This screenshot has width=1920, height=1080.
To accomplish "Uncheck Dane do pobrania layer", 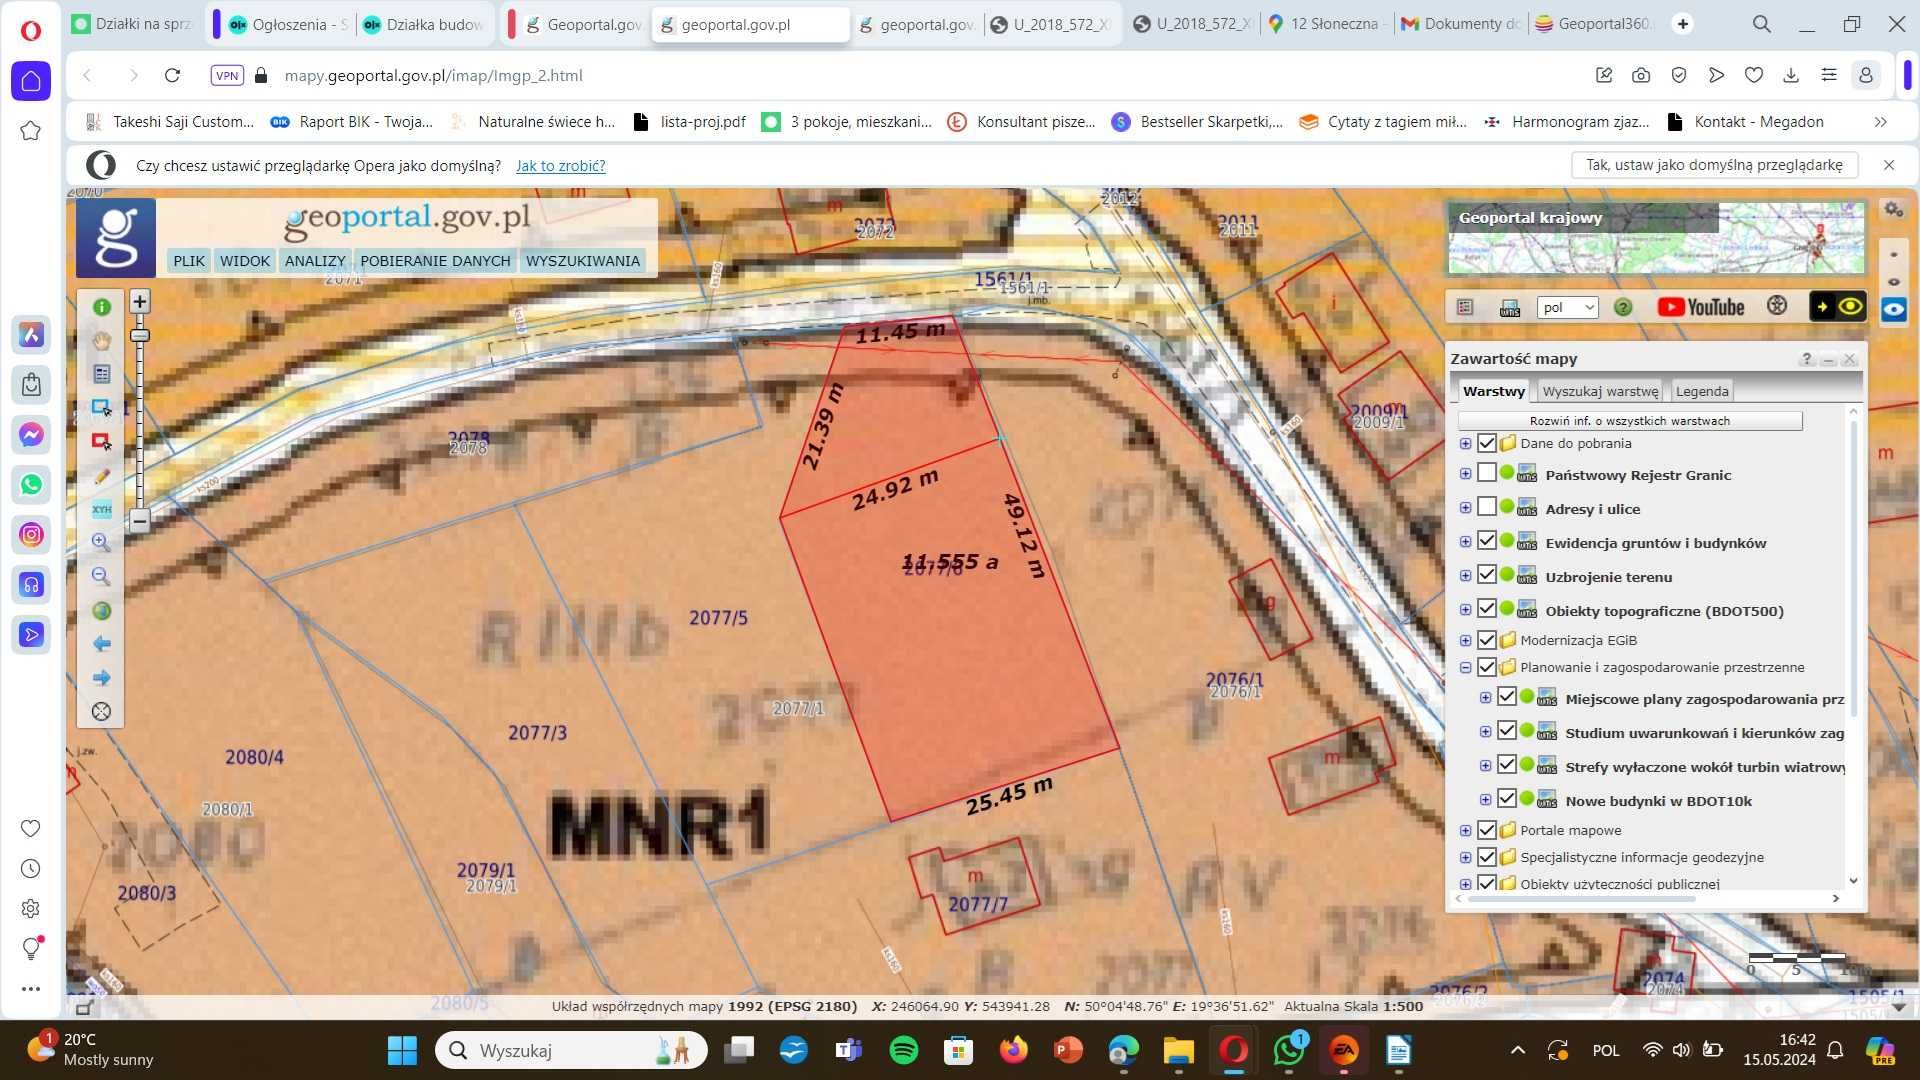I will point(1486,443).
